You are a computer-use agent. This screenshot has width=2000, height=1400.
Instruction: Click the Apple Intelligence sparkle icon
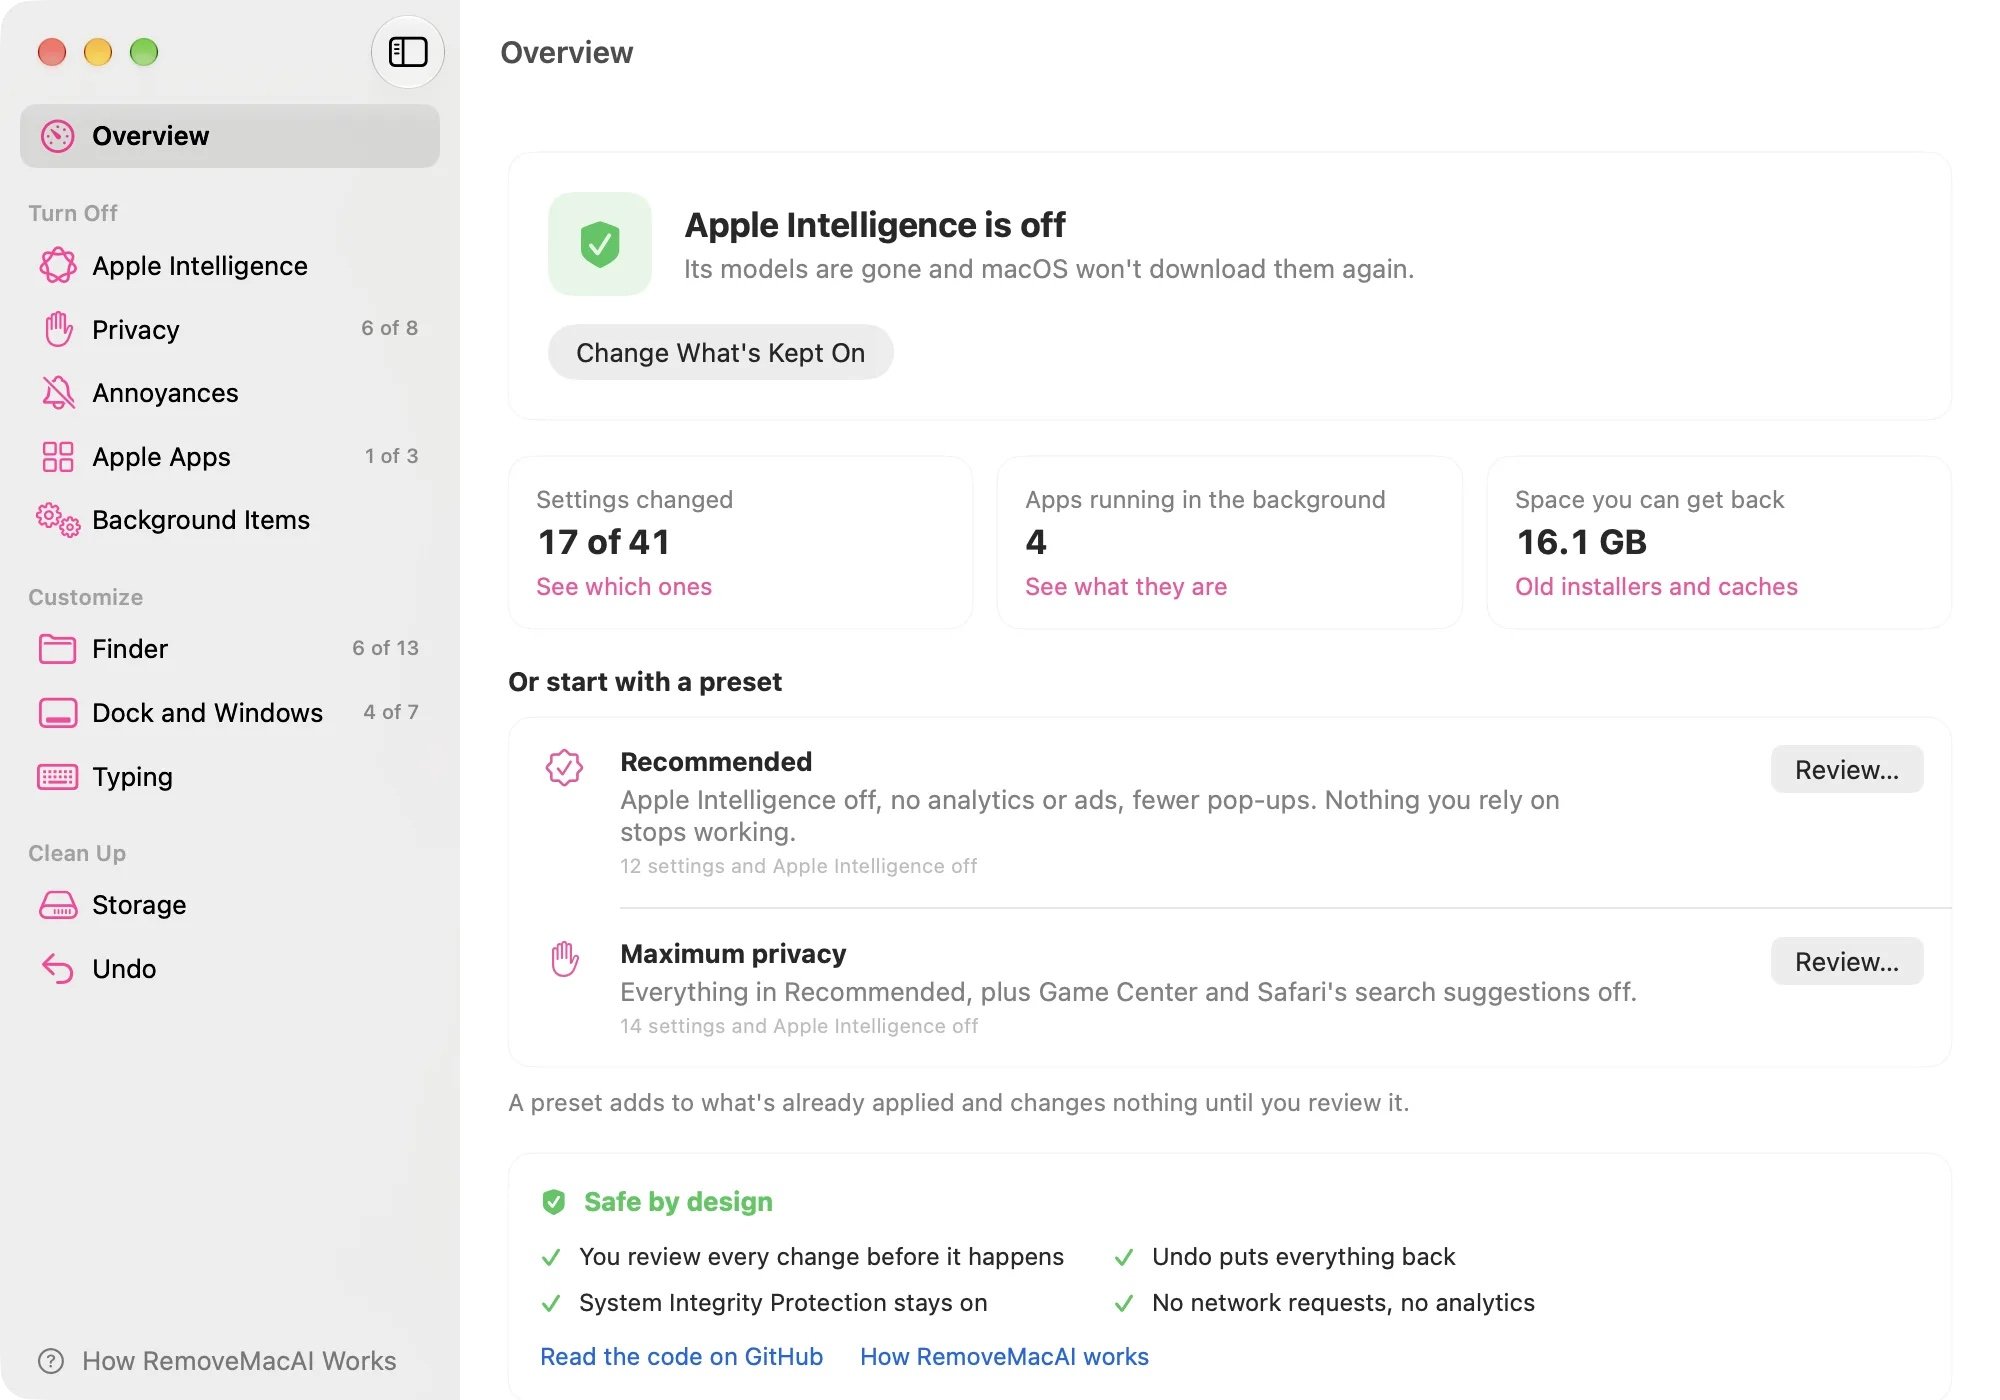(x=57, y=265)
